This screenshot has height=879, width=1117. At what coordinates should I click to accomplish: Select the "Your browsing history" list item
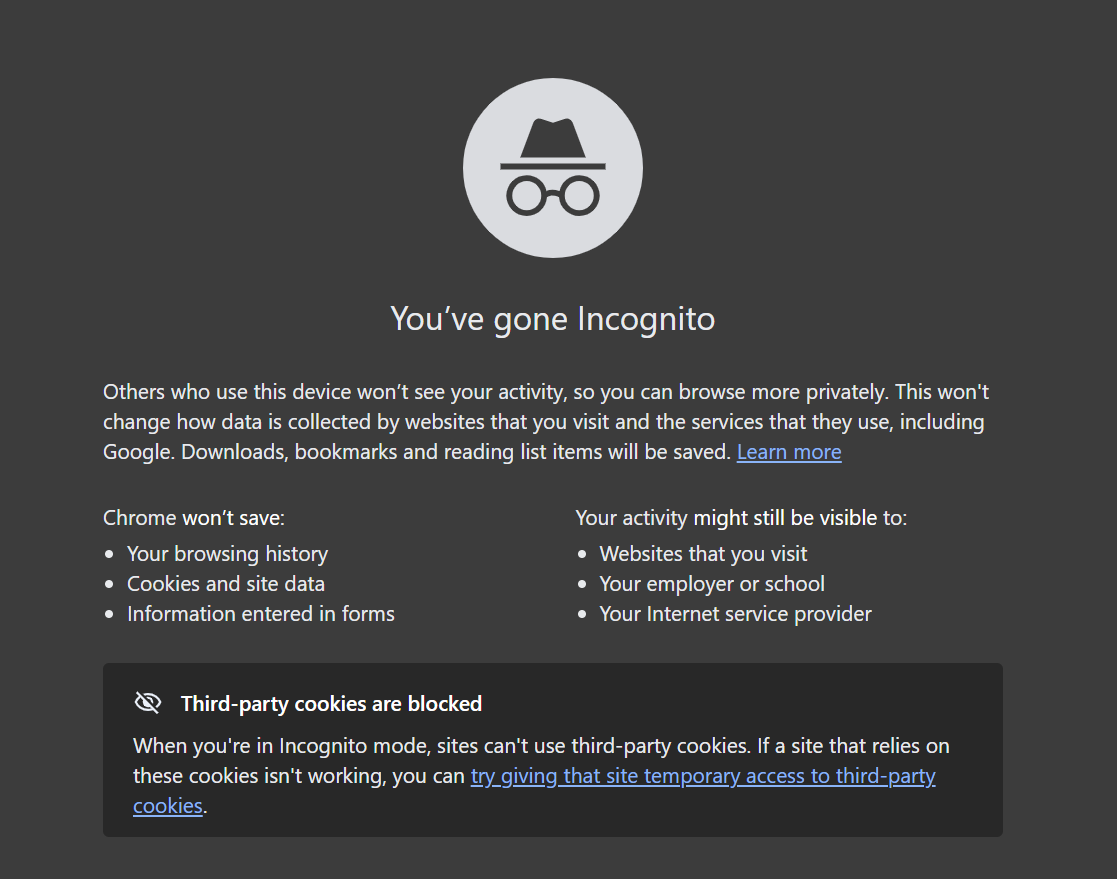227,554
